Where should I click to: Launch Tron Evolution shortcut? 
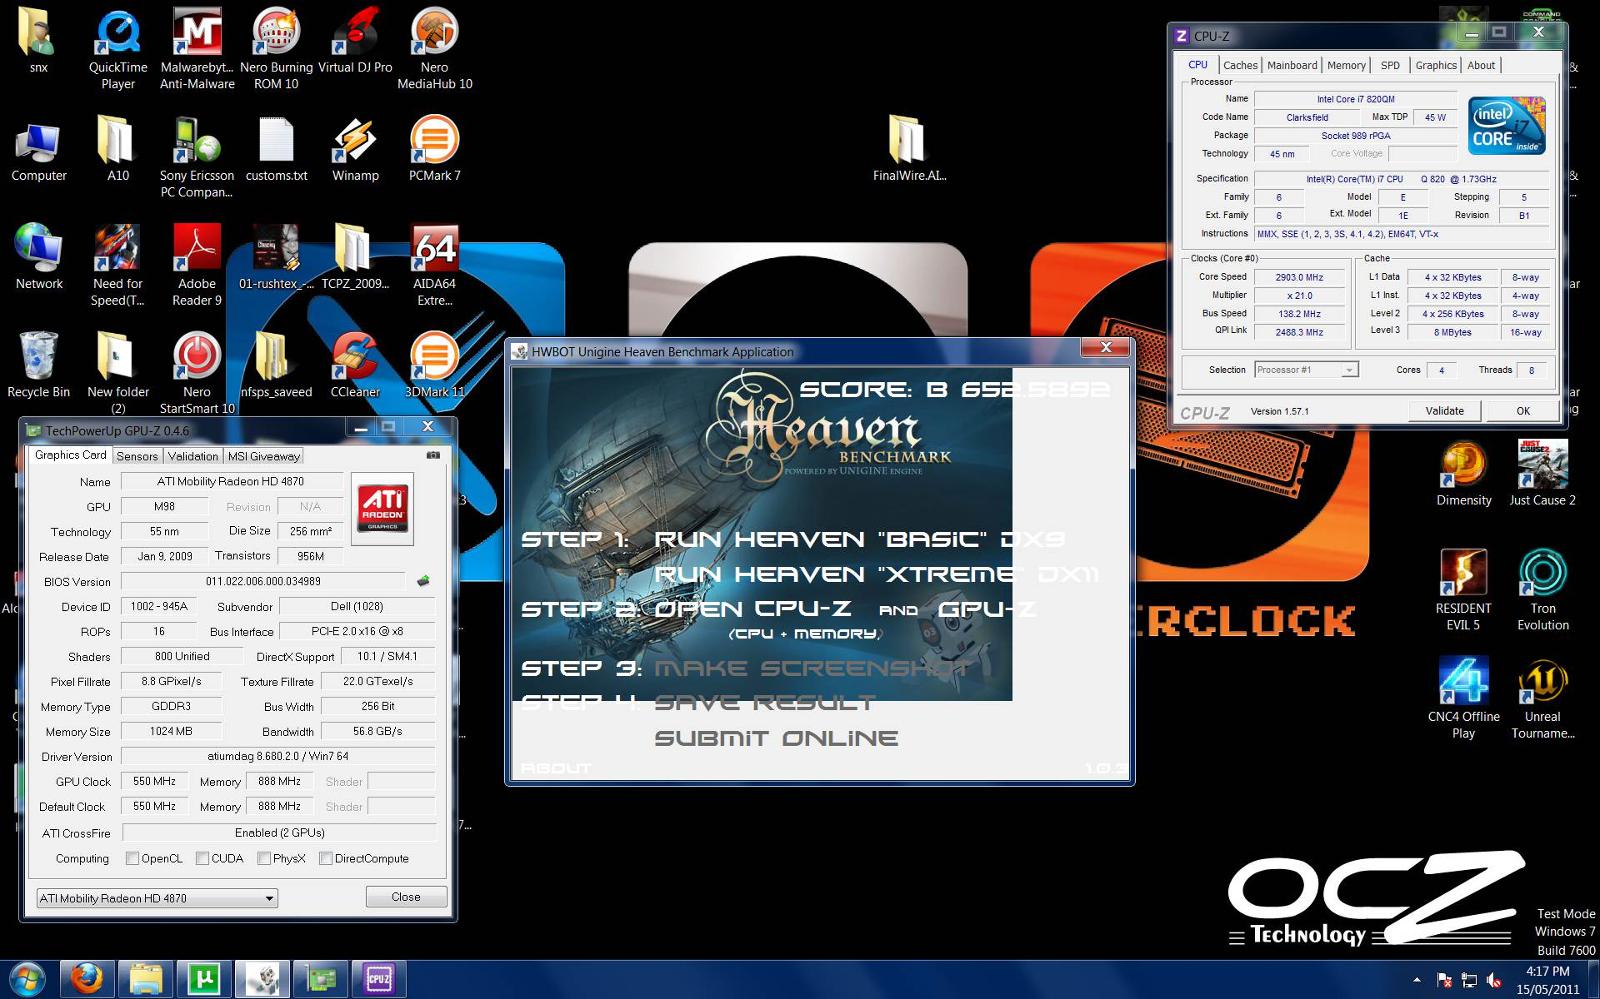(1542, 589)
